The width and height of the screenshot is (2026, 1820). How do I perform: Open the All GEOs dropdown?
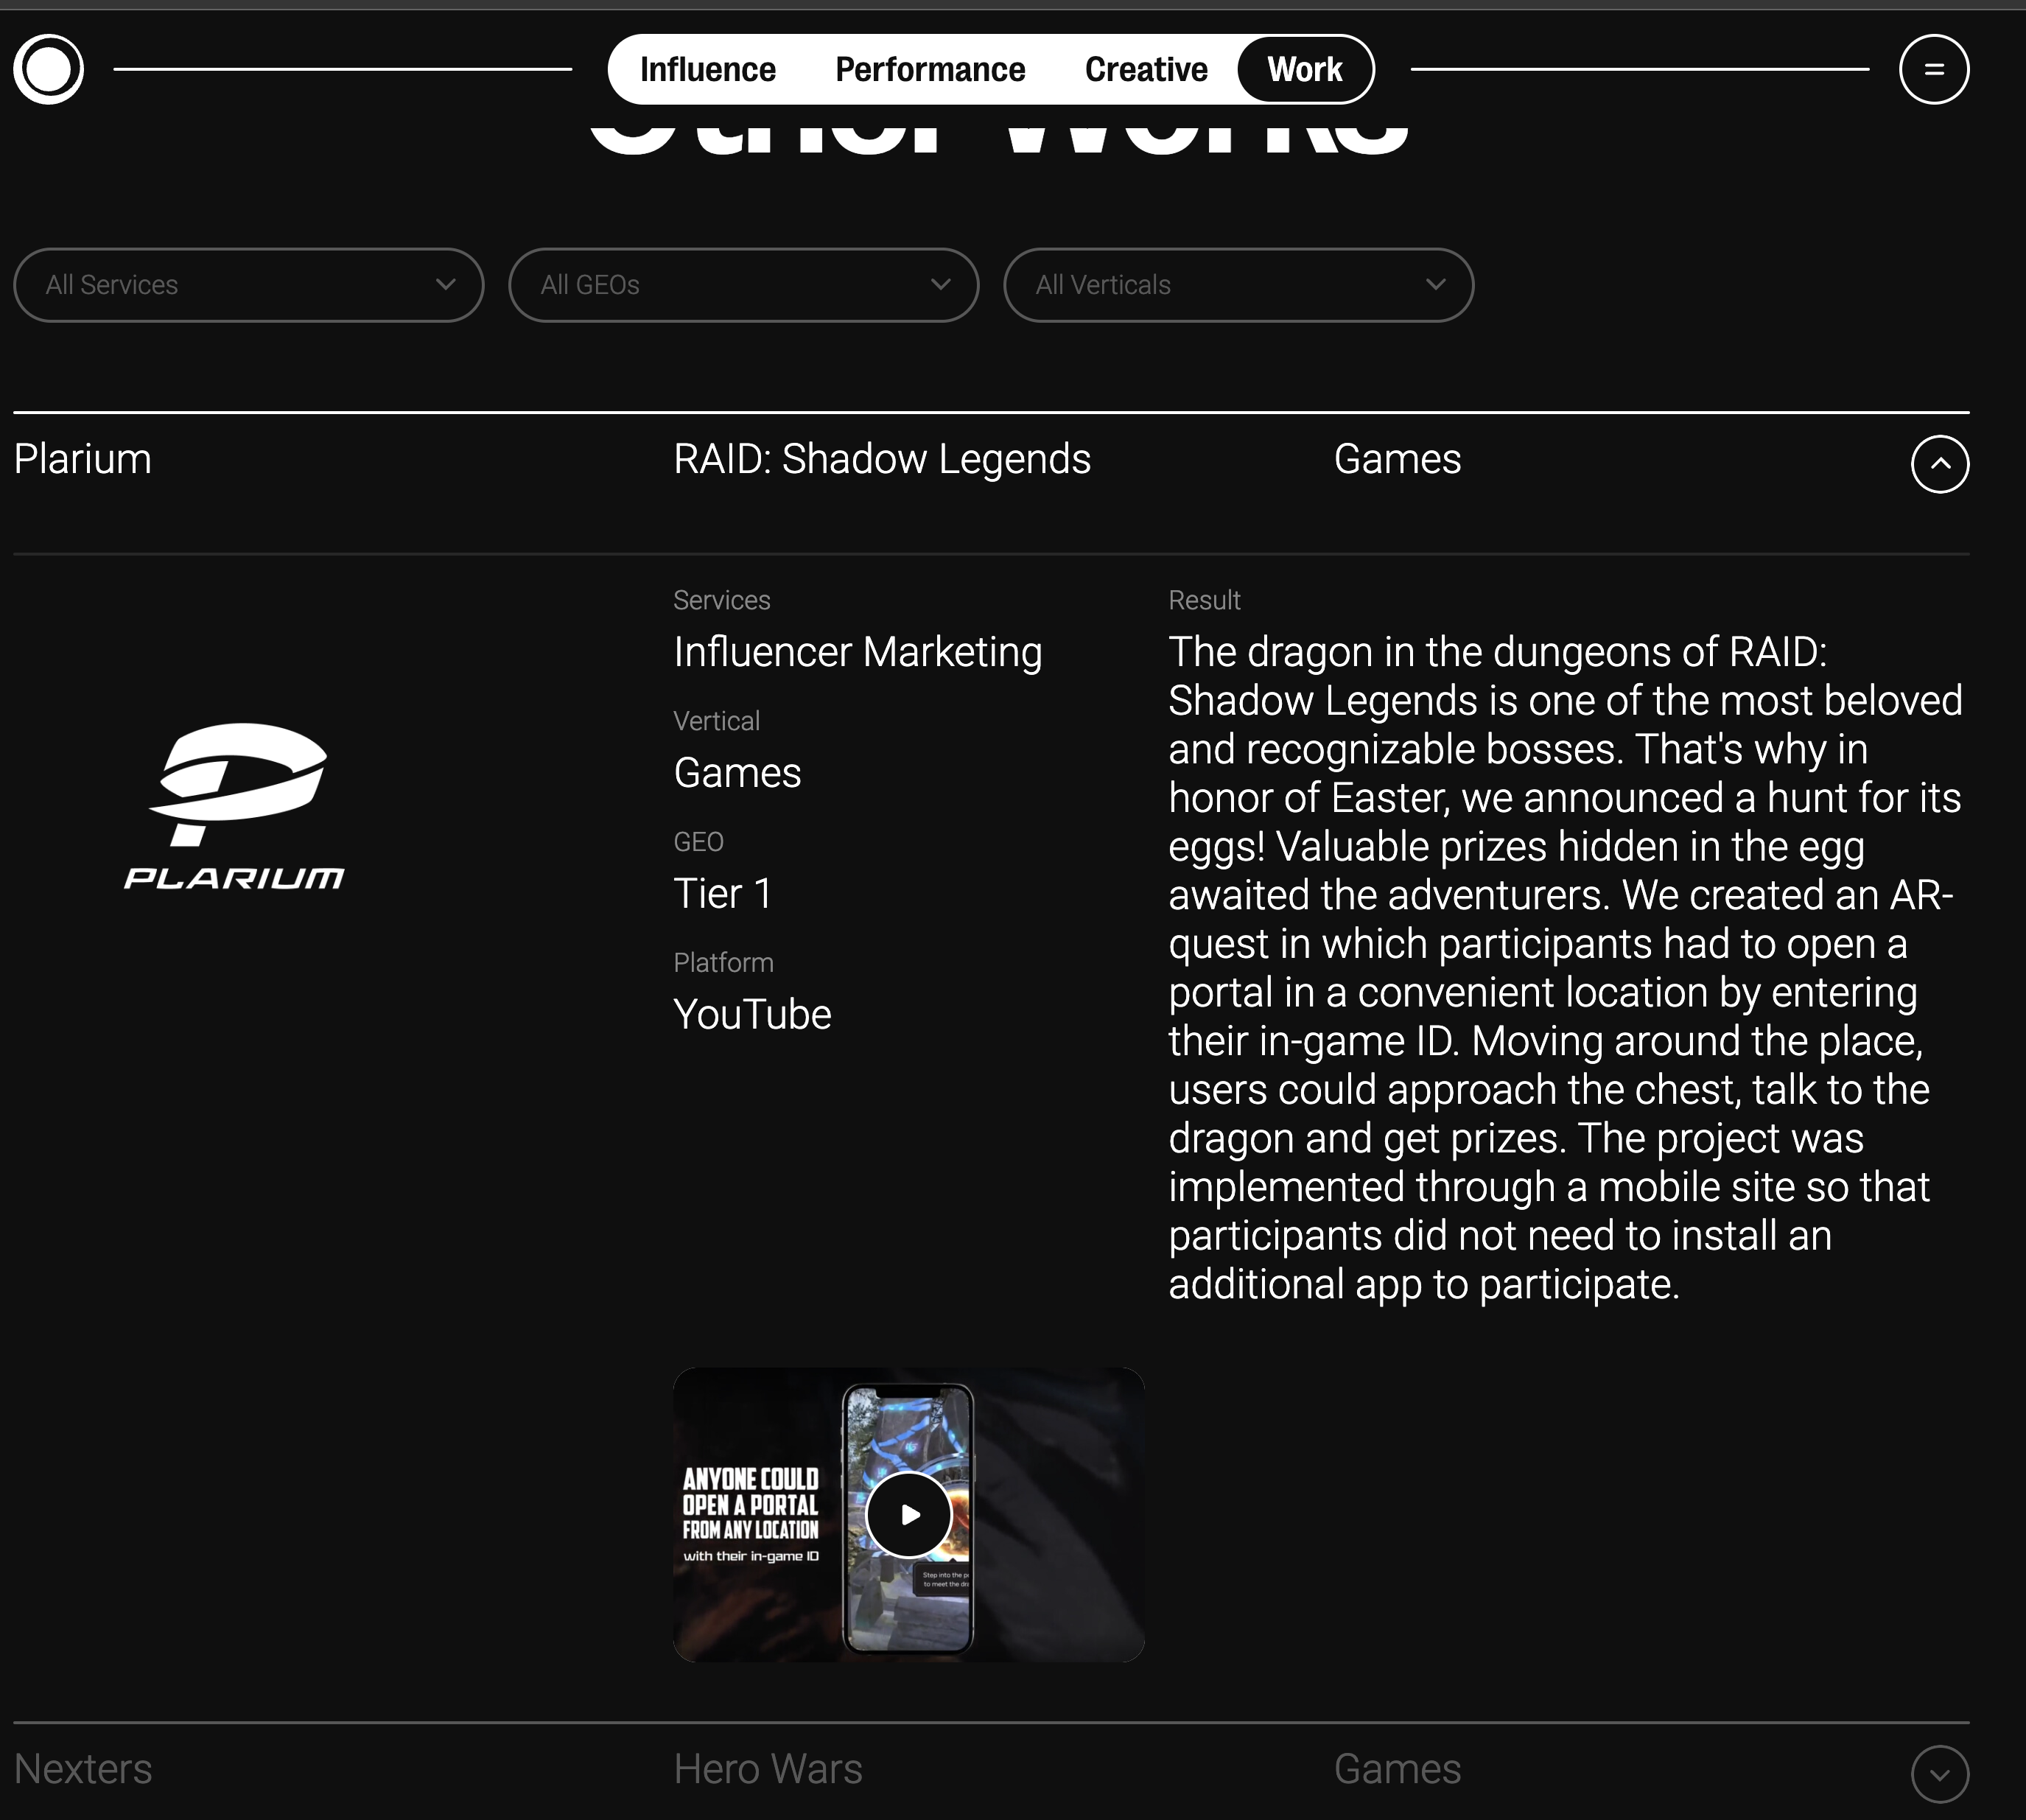pos(743,285)
